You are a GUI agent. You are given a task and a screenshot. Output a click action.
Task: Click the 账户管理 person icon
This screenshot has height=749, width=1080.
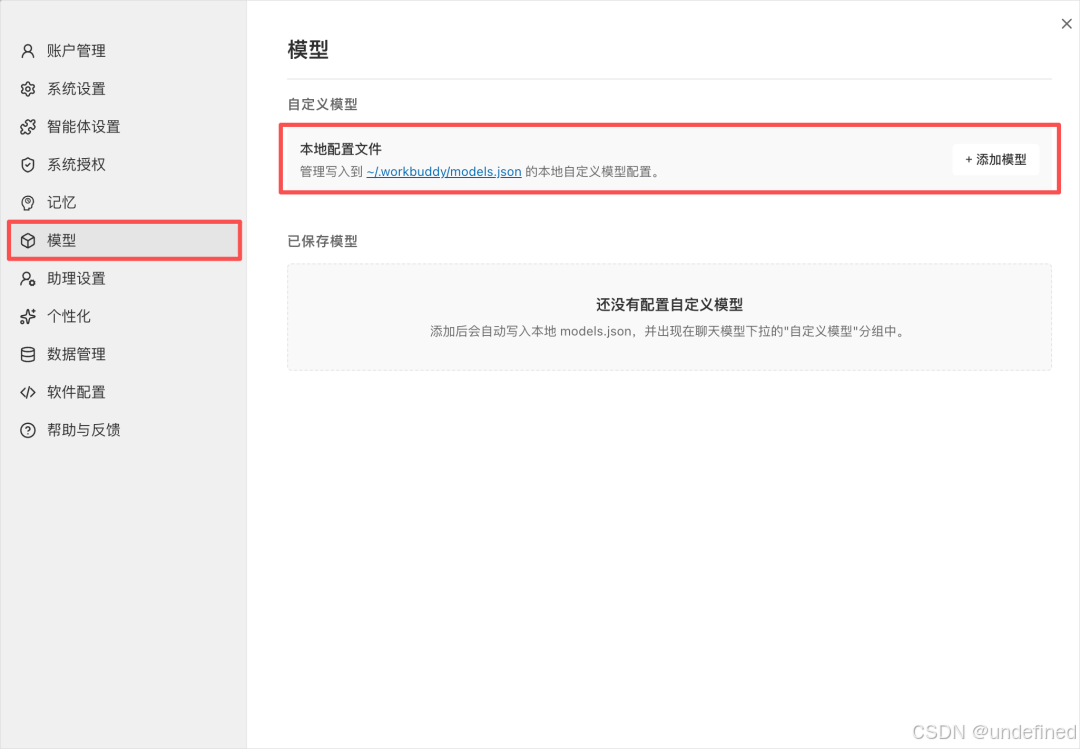28,51
